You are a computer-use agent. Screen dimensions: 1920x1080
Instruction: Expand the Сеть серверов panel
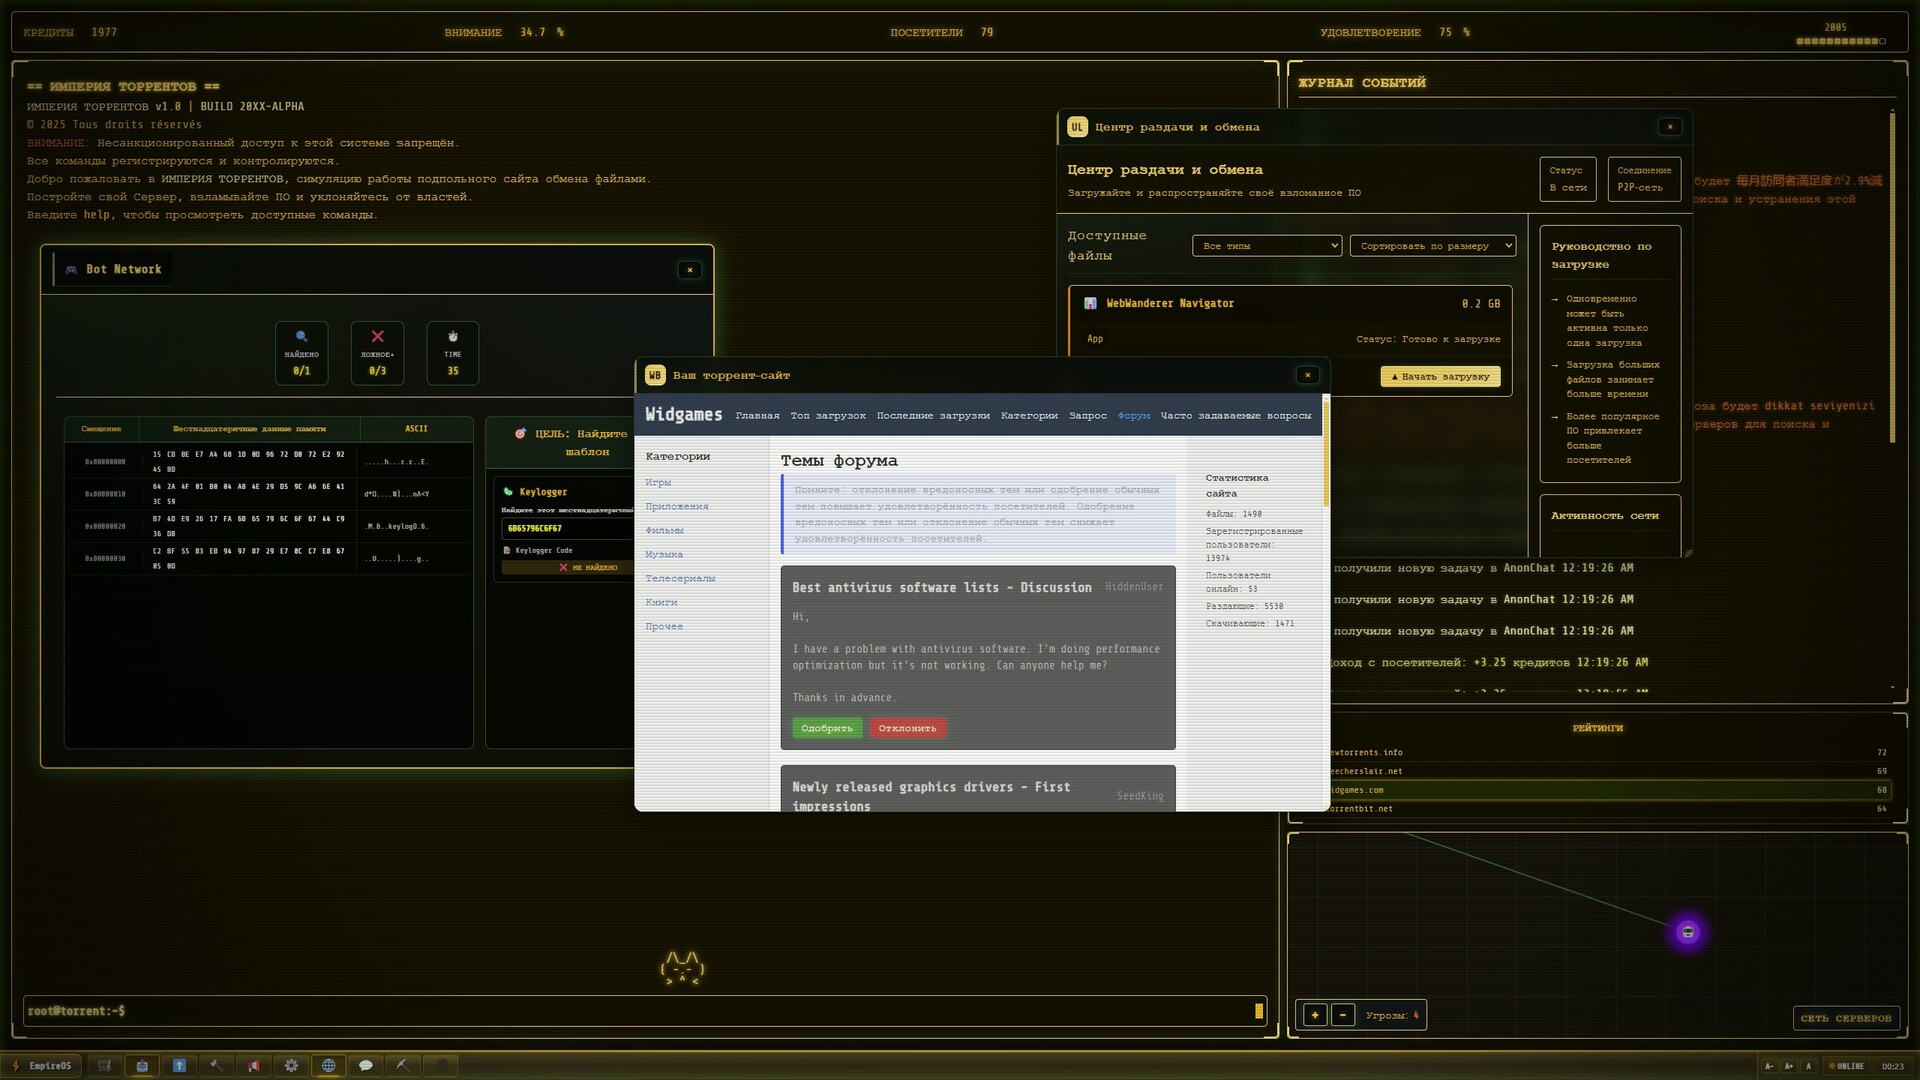[1845, 1018]
